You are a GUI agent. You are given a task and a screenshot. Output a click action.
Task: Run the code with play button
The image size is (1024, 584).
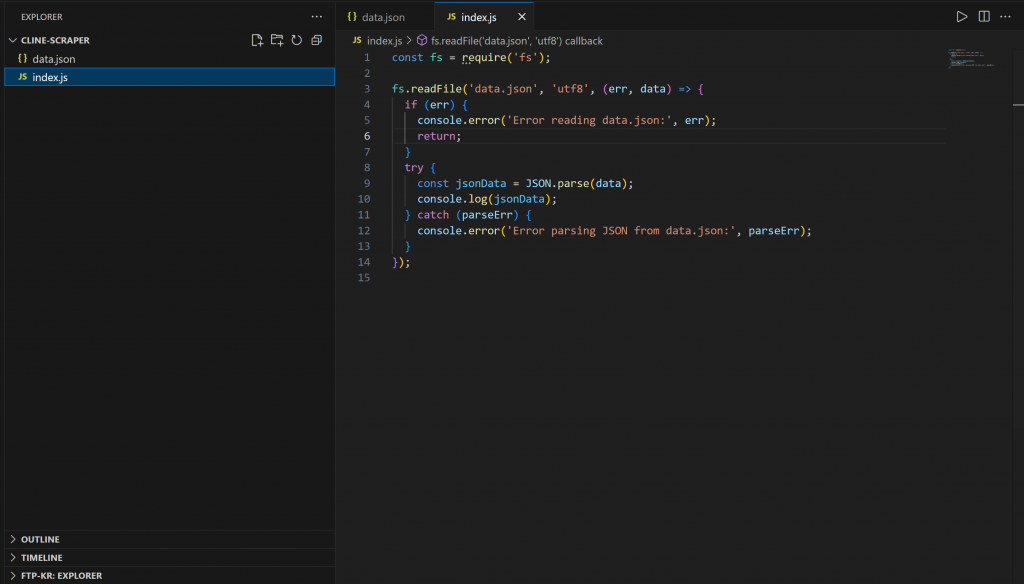point(961,17)
